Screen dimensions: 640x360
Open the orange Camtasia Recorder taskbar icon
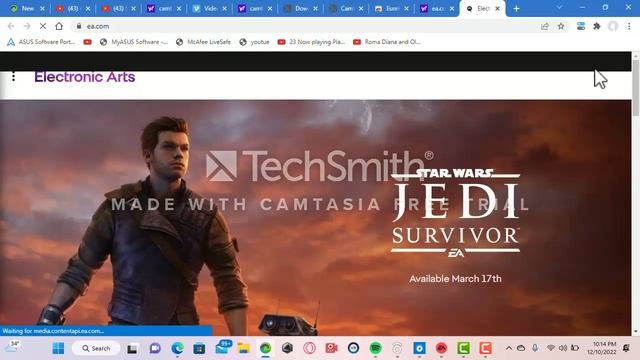[x=485, y=348]
